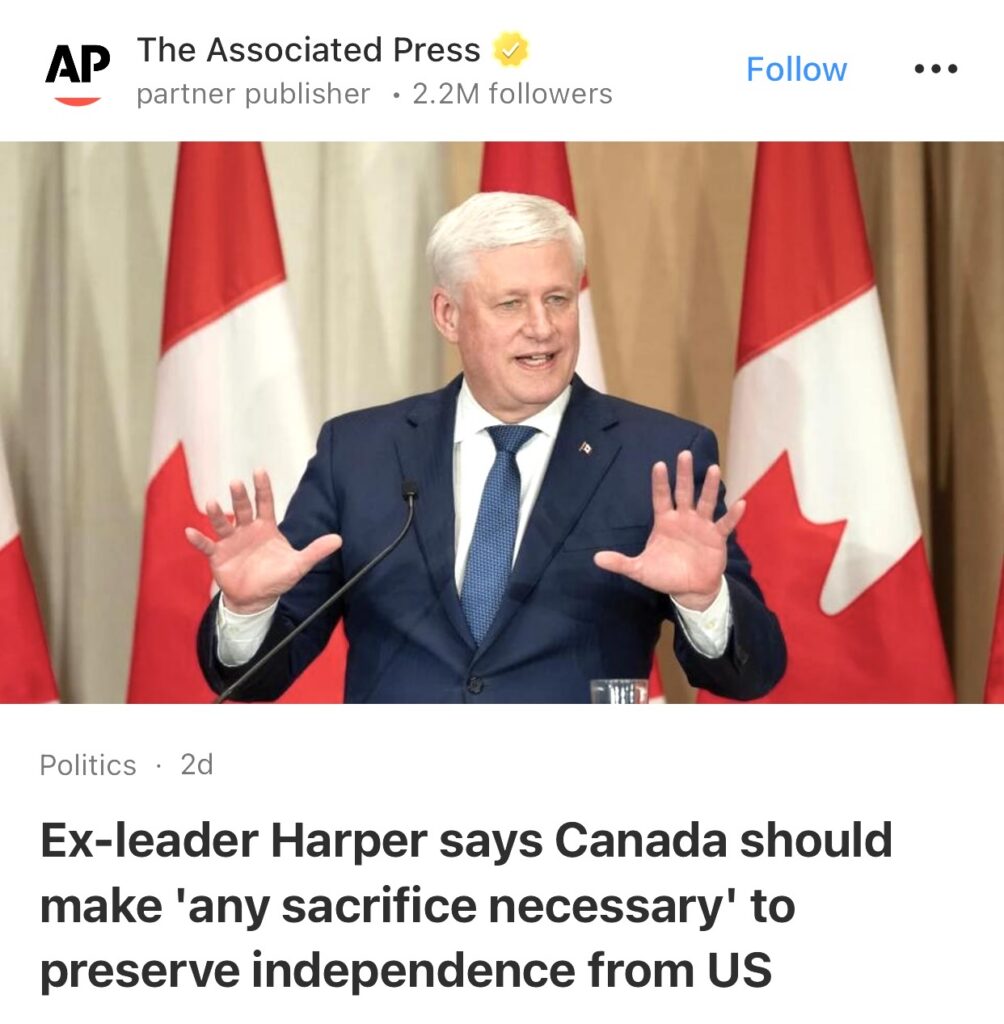Viewport: 1004px width, 1024px height.
Task: Open the AP logo avatar
Action: point(77,71)
